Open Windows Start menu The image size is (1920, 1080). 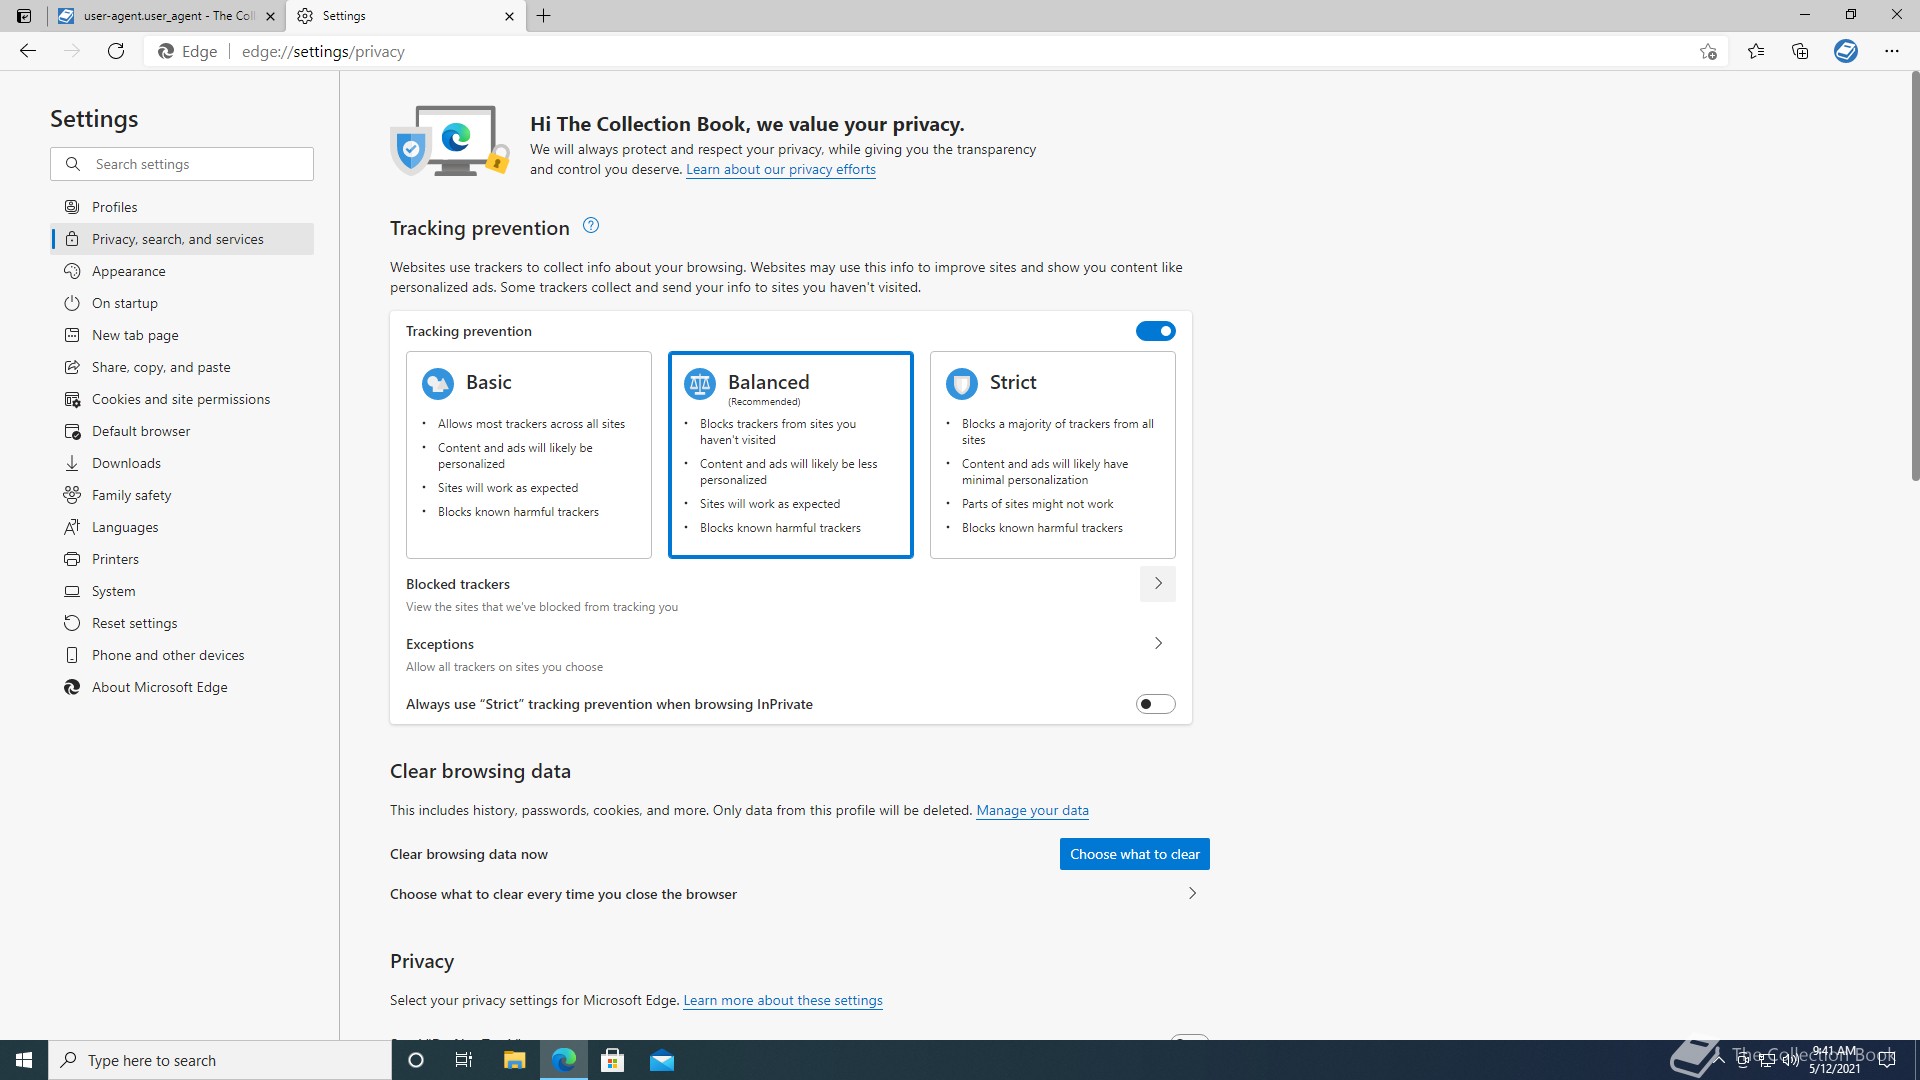(24, 1060)
